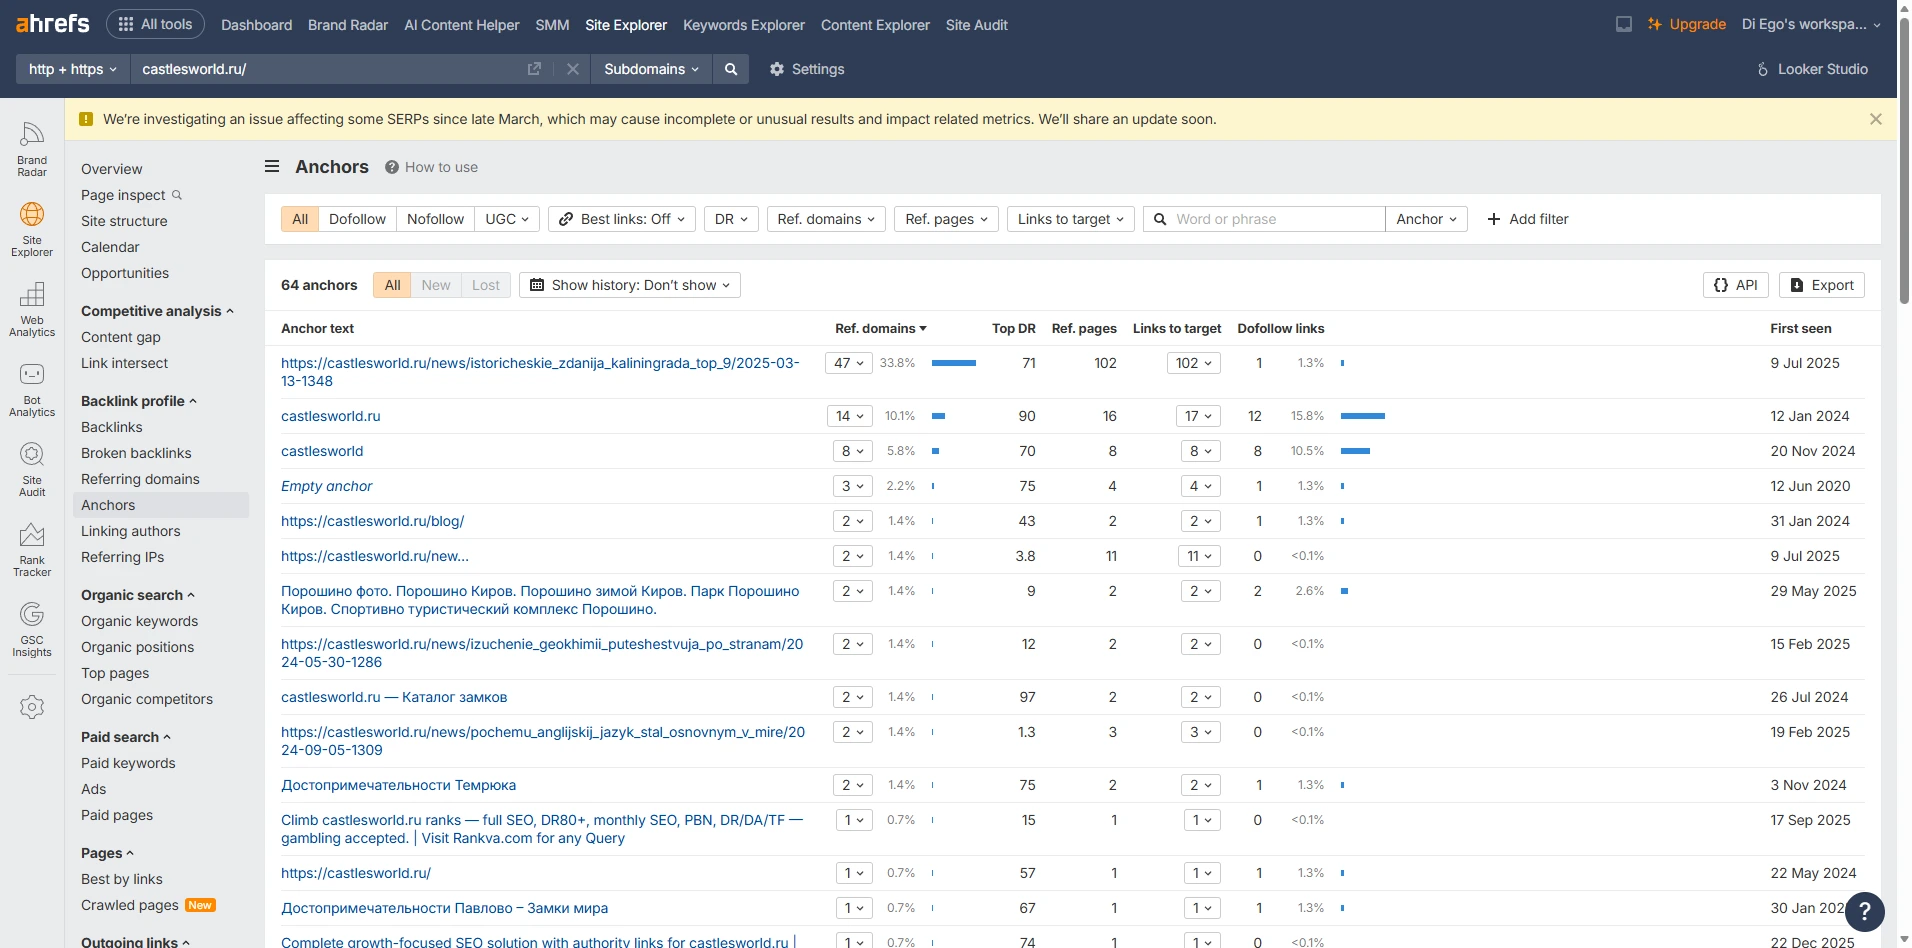
Task: Open Web Analytics sidebar icon
Action: (x=32, y=309)
